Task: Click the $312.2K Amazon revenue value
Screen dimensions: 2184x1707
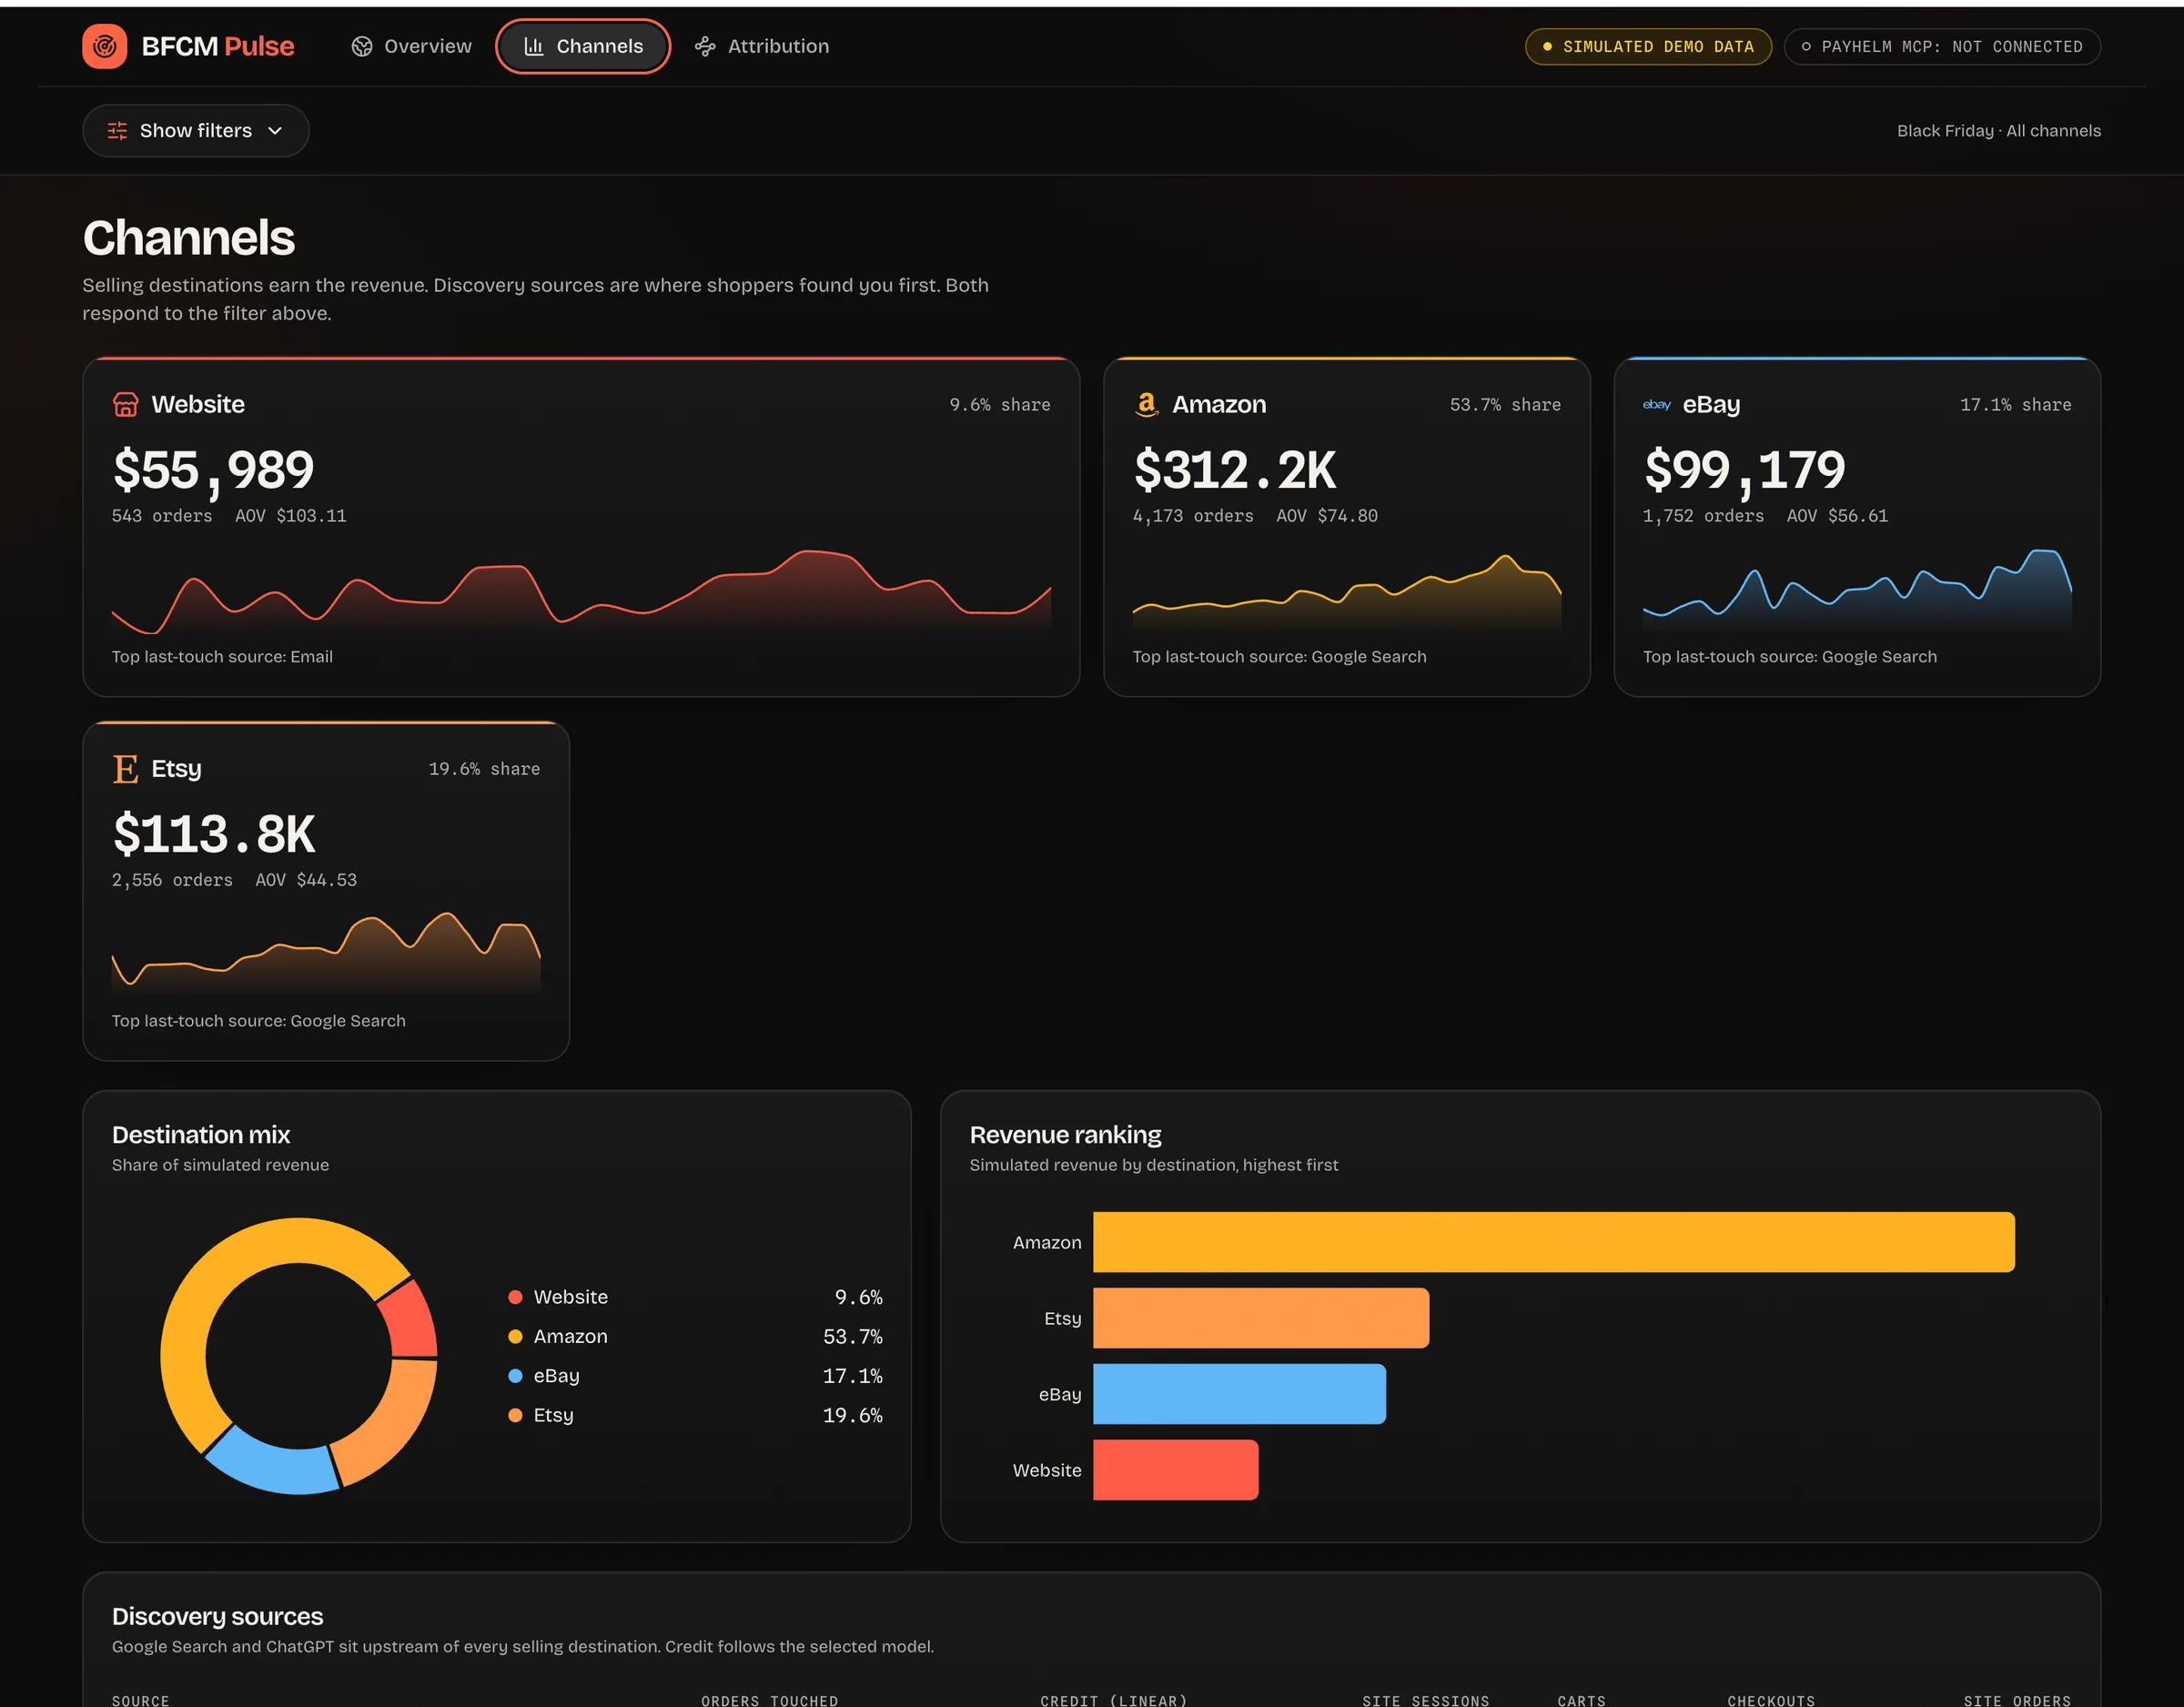Action: point(1235,469)
